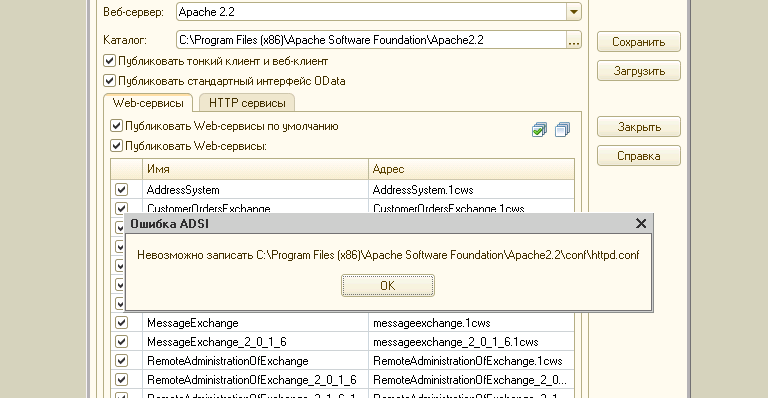Screen dimensions: 768x398
Task: Select the RemoteAdministrationOfExchange name cell
Action: pyautogui.click(x=255, y=360)
